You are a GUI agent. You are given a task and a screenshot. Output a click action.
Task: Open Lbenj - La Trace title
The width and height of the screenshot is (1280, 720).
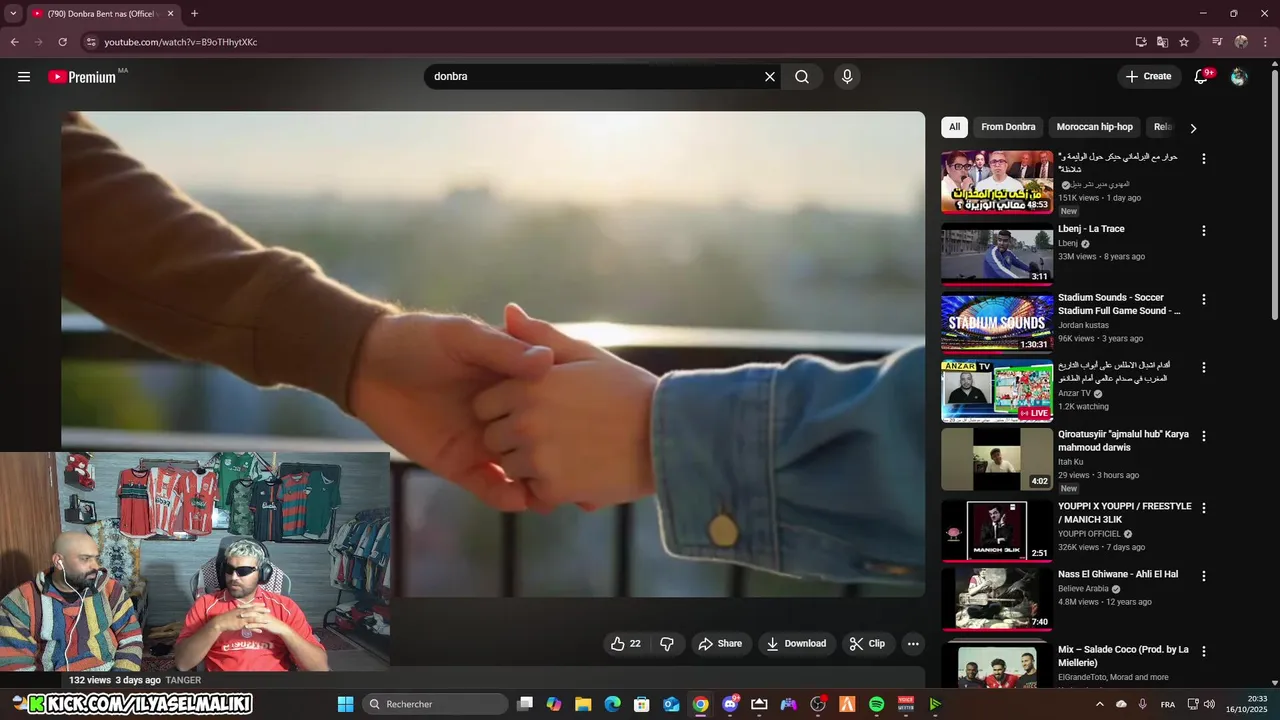click(x=1091, y=229)
